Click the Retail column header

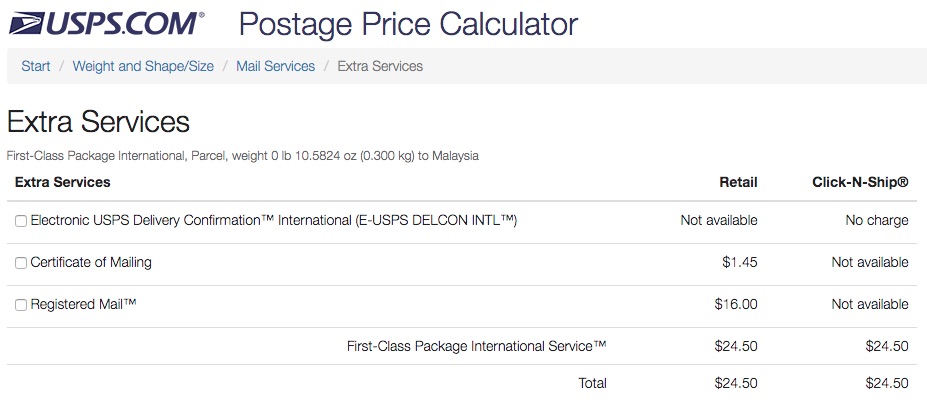[738, 182]
